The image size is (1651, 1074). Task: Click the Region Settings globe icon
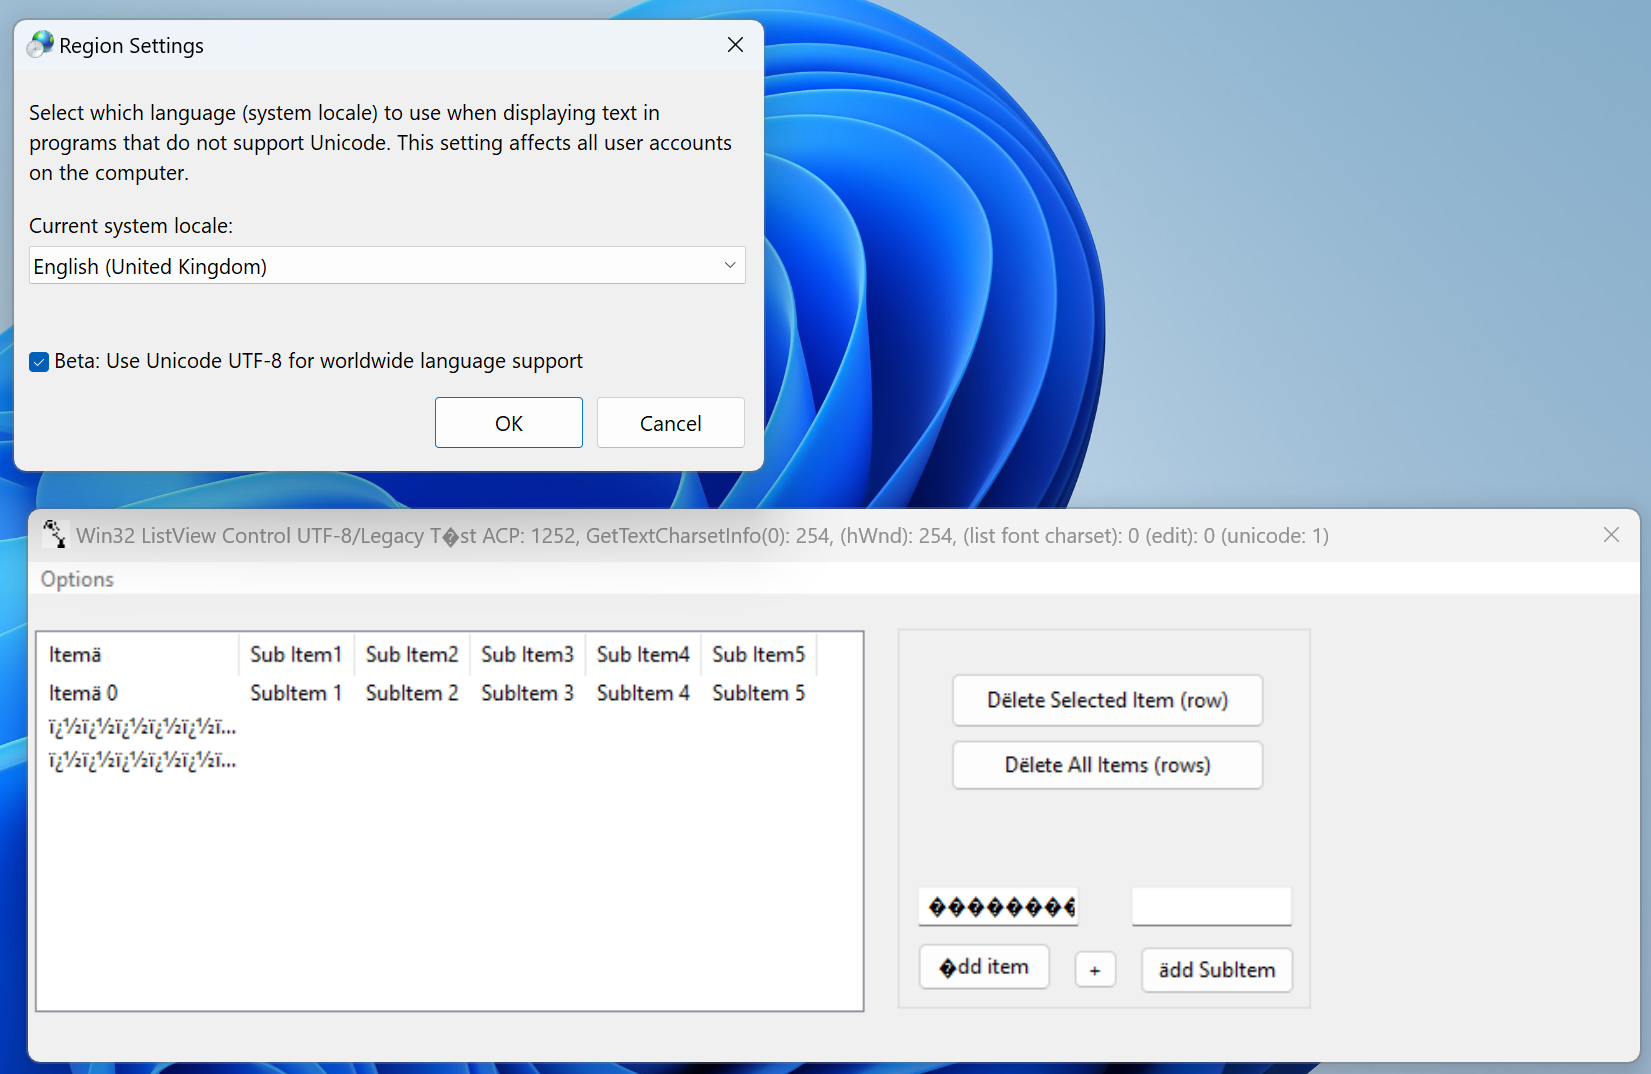coord(40,45)
